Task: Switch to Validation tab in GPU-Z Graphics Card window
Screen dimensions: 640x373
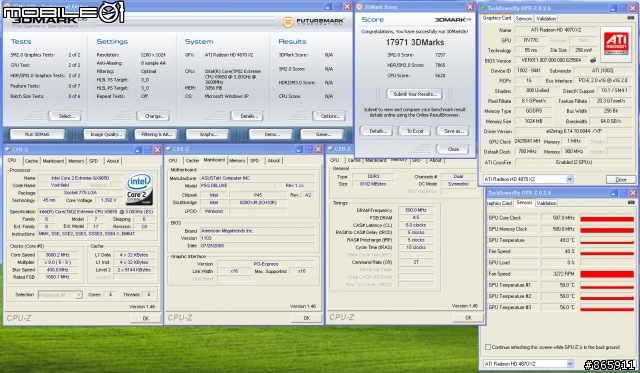Action: click(546, 19)
